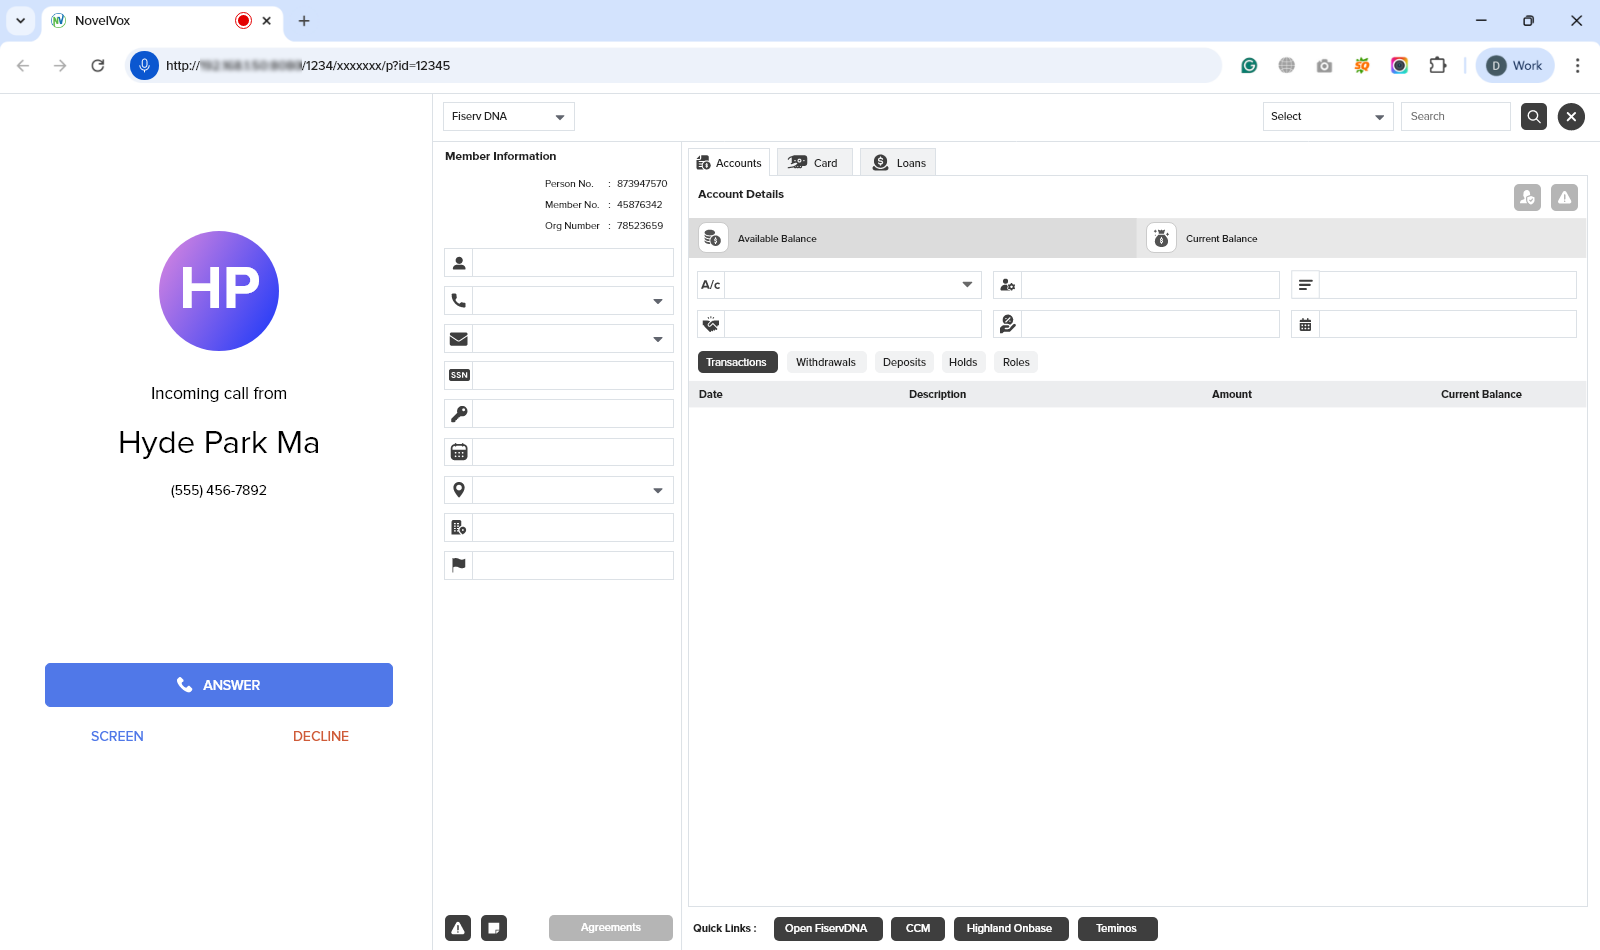Switch to the Loans tab
This screenshot has height=950, width=1600.
coord(898,162)
